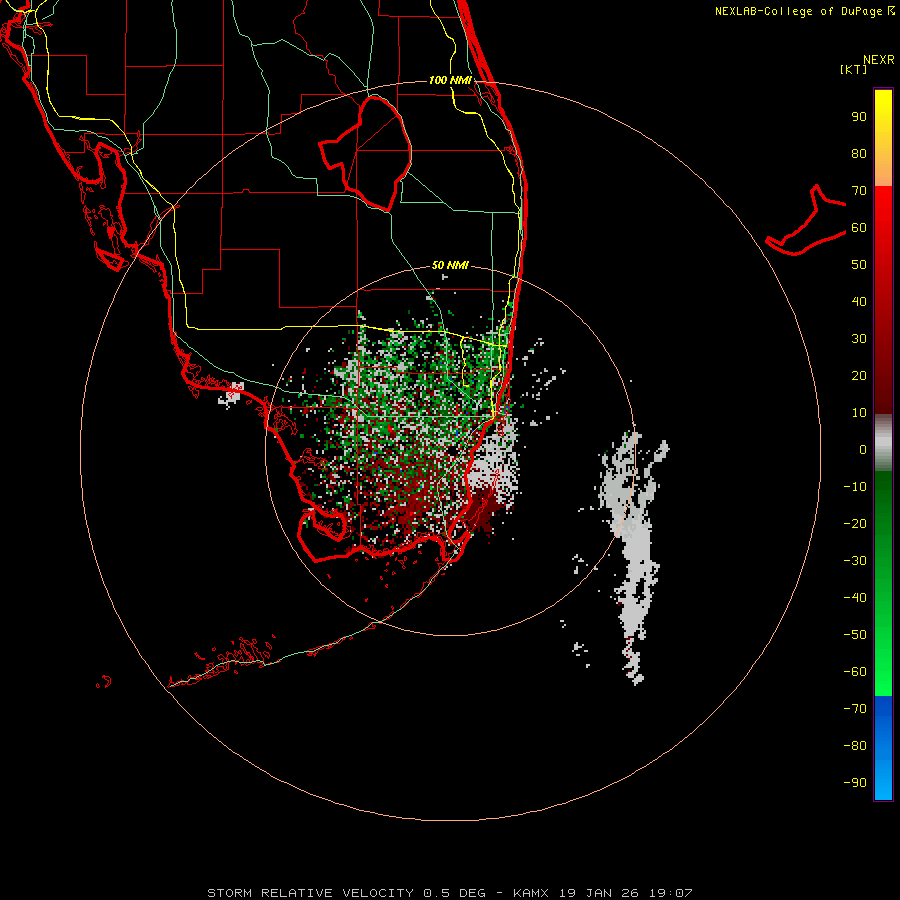Click the 70 value on velocity scale
The width and height of the screenshot is (900, 900).
click(x=859, y=191)
